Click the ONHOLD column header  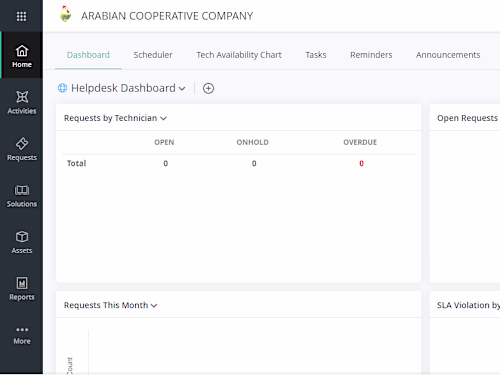252,142
